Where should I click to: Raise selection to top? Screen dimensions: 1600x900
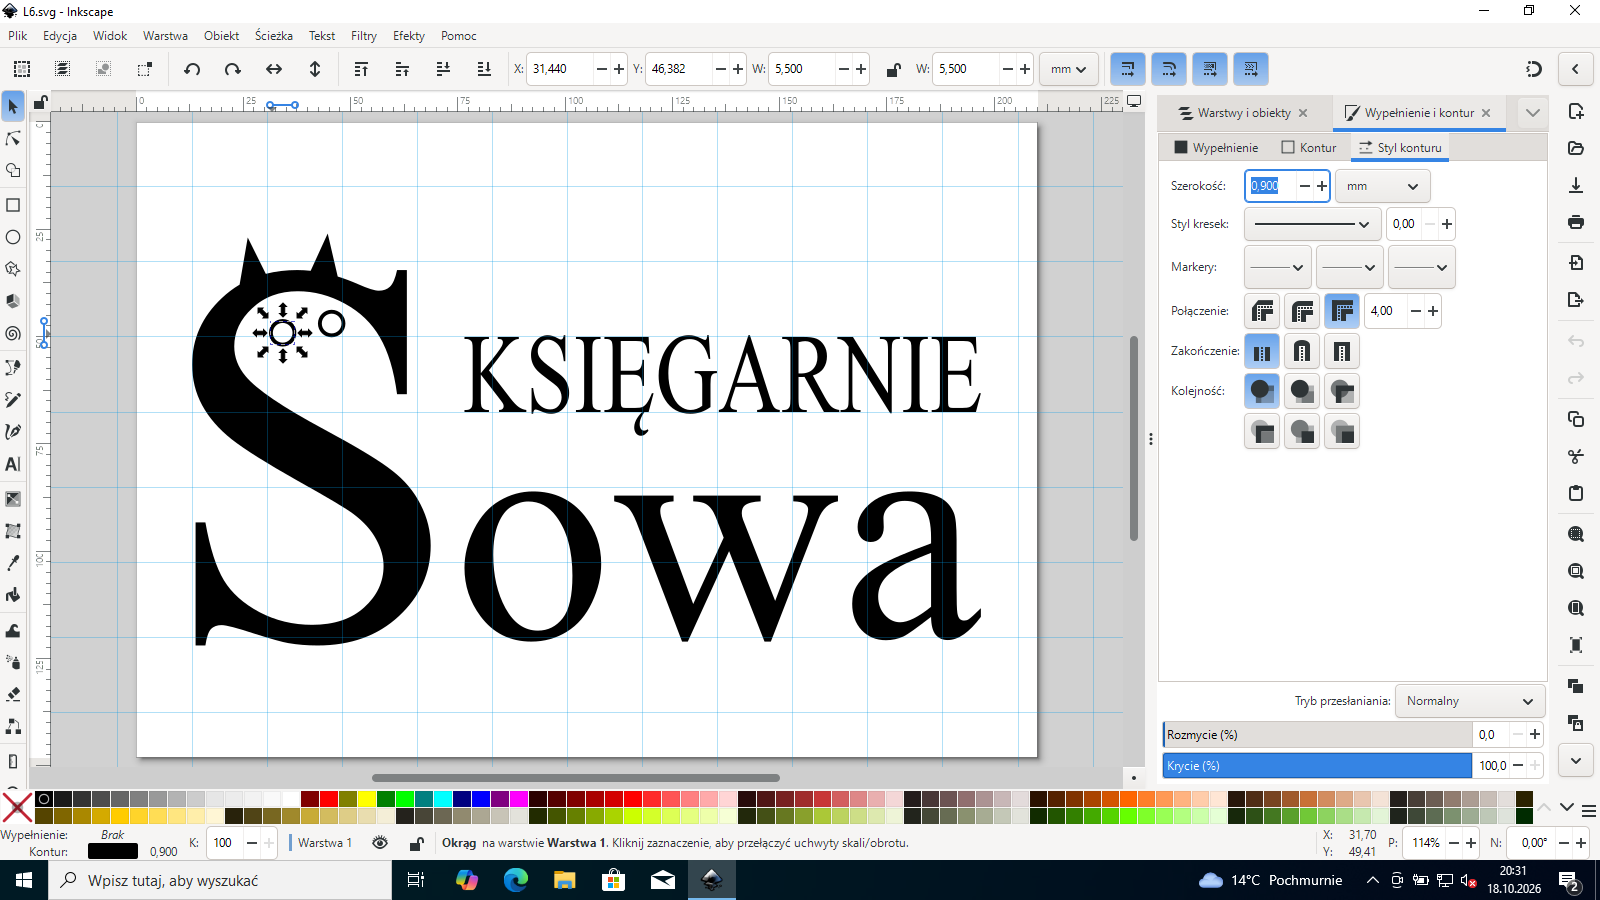pos(361,69)
